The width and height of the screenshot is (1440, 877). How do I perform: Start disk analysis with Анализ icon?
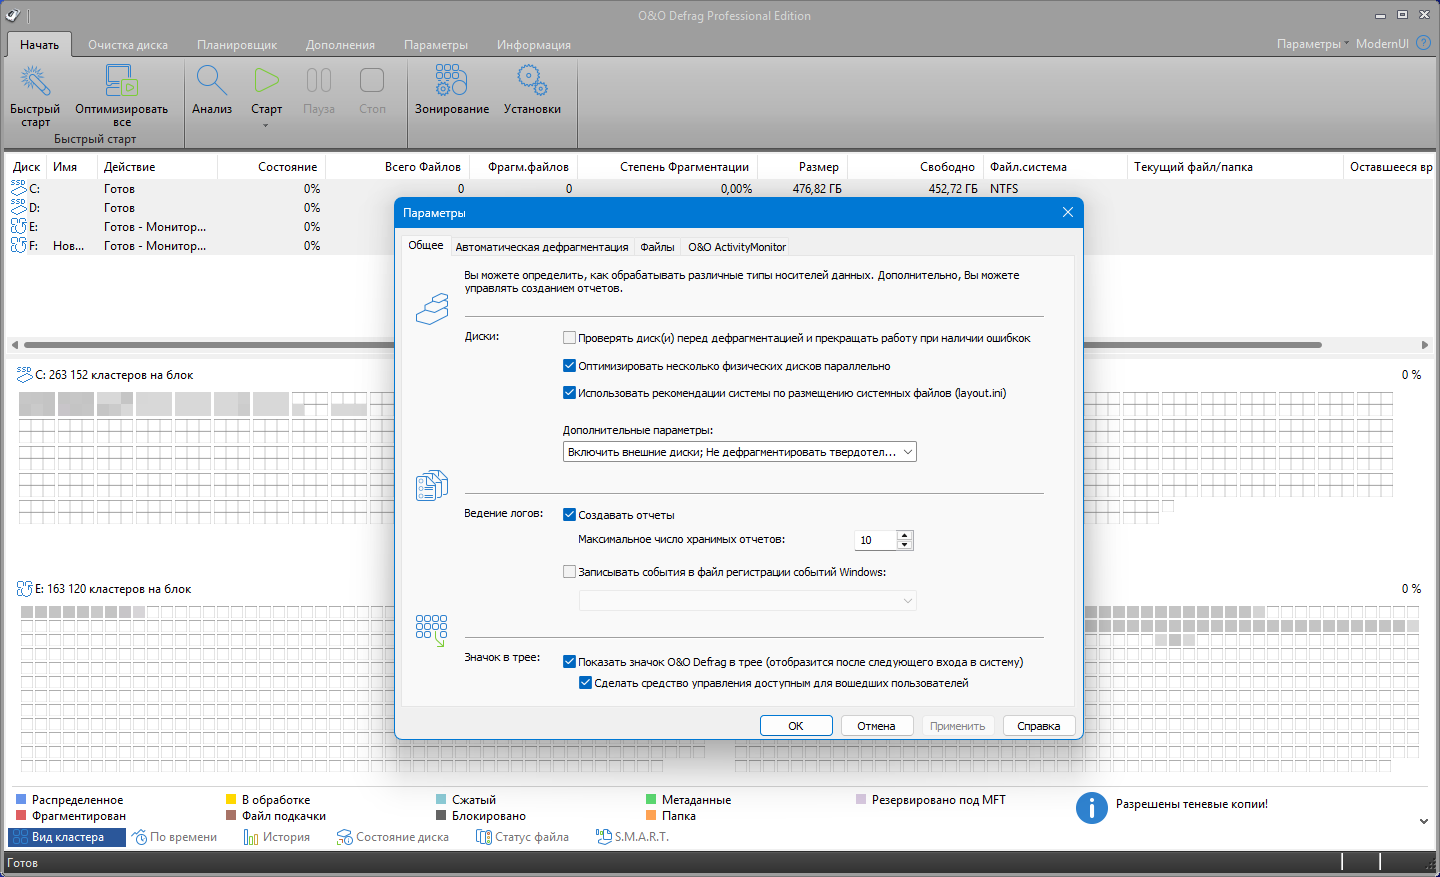click(x=212, y=81)
